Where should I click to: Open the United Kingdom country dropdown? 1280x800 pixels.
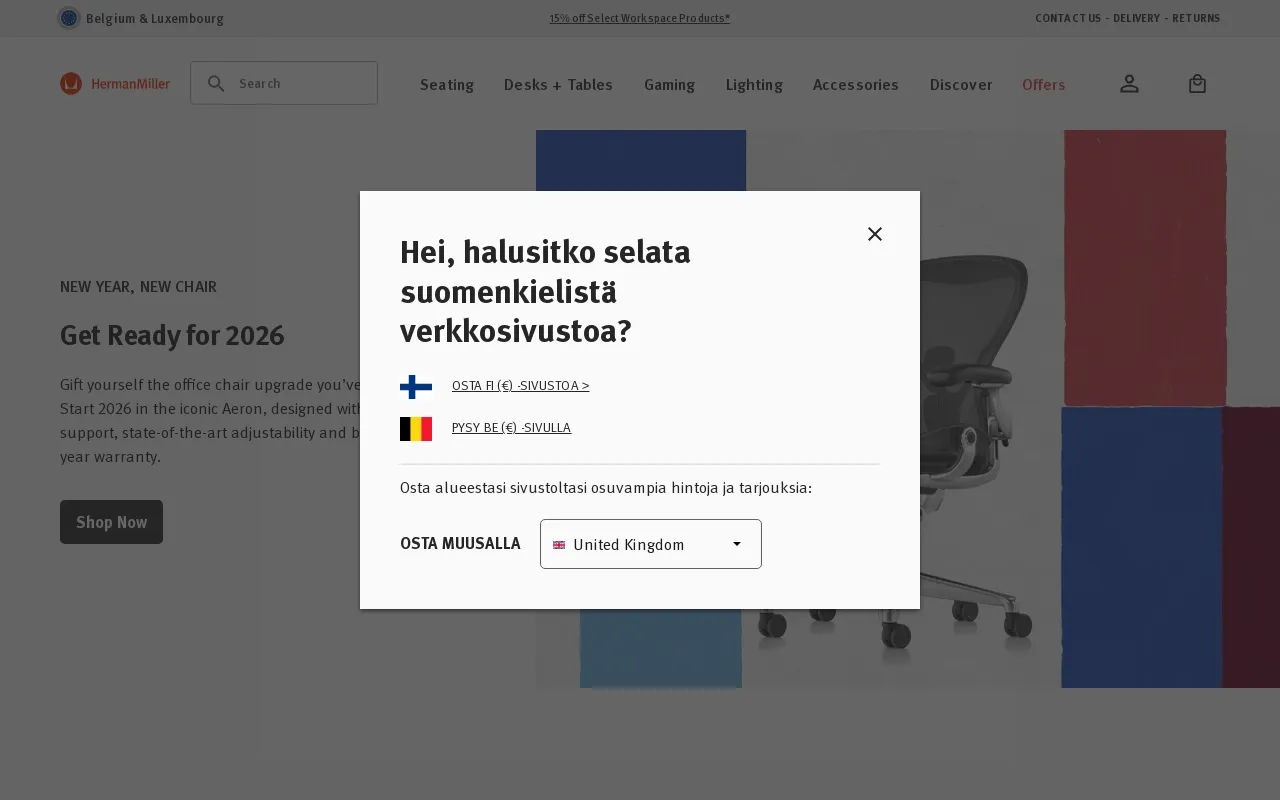click(651, 544)
